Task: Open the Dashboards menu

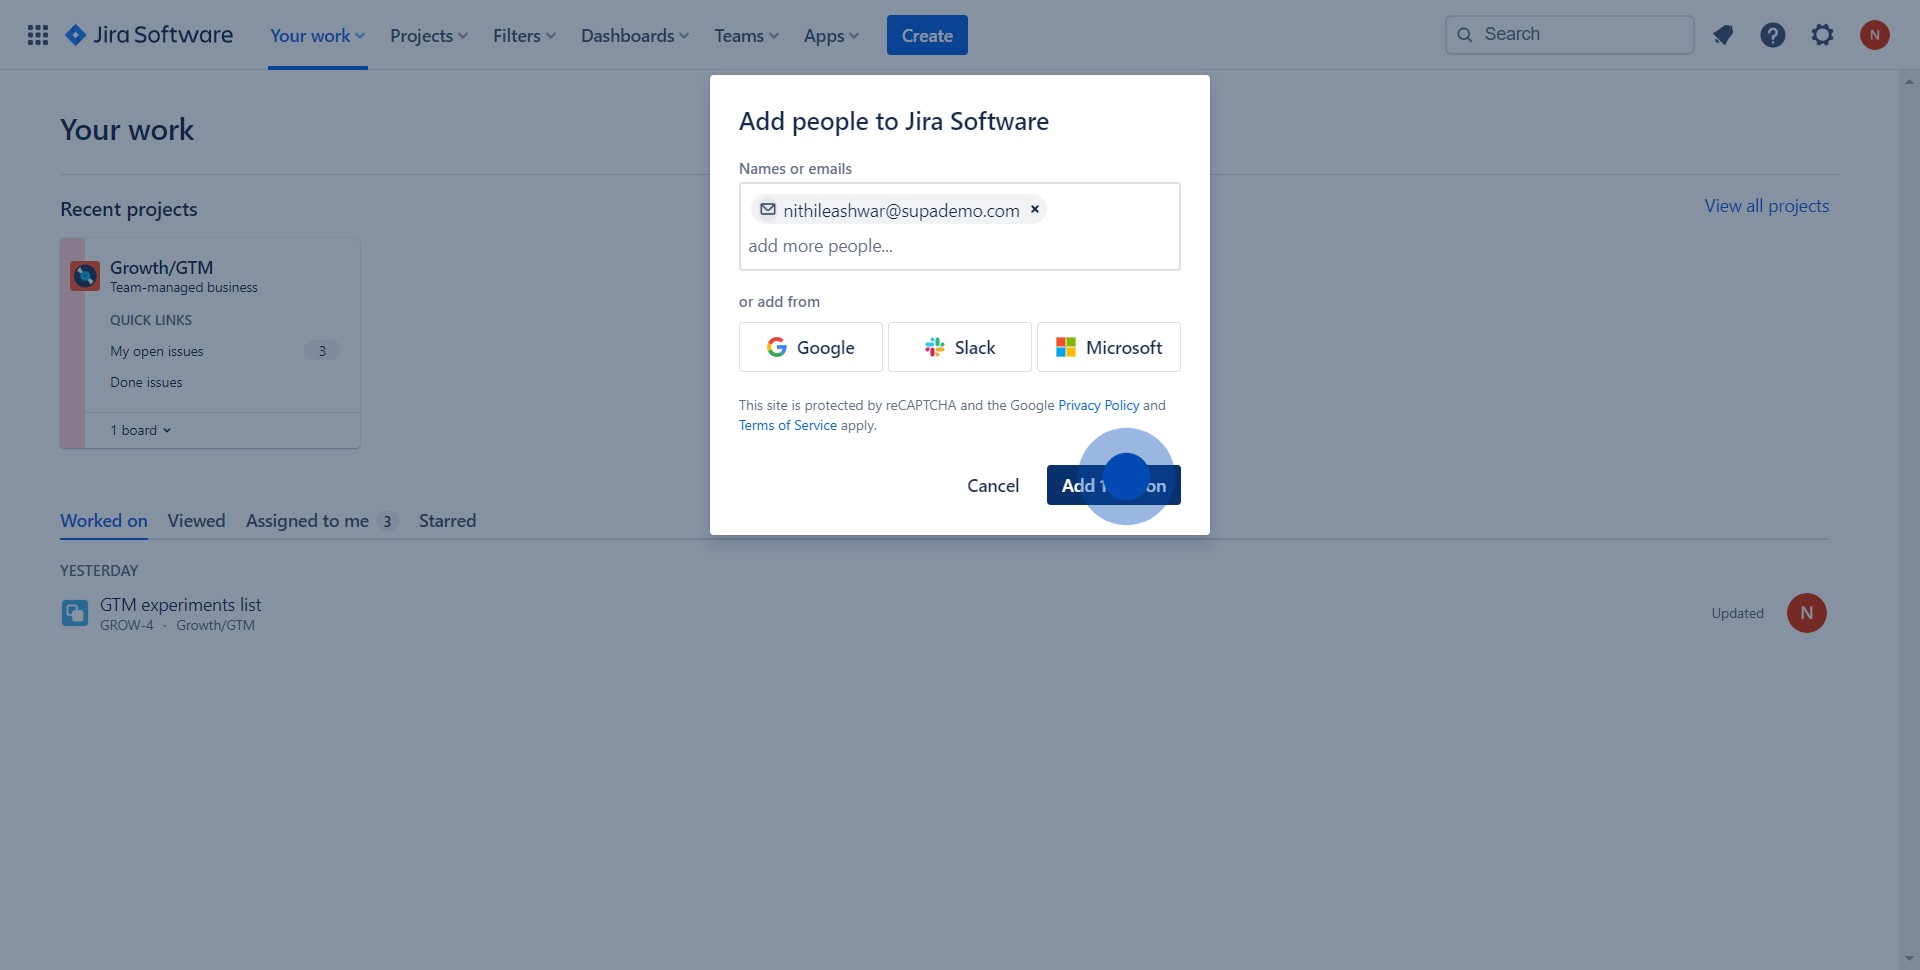Action: click(634, 35)
